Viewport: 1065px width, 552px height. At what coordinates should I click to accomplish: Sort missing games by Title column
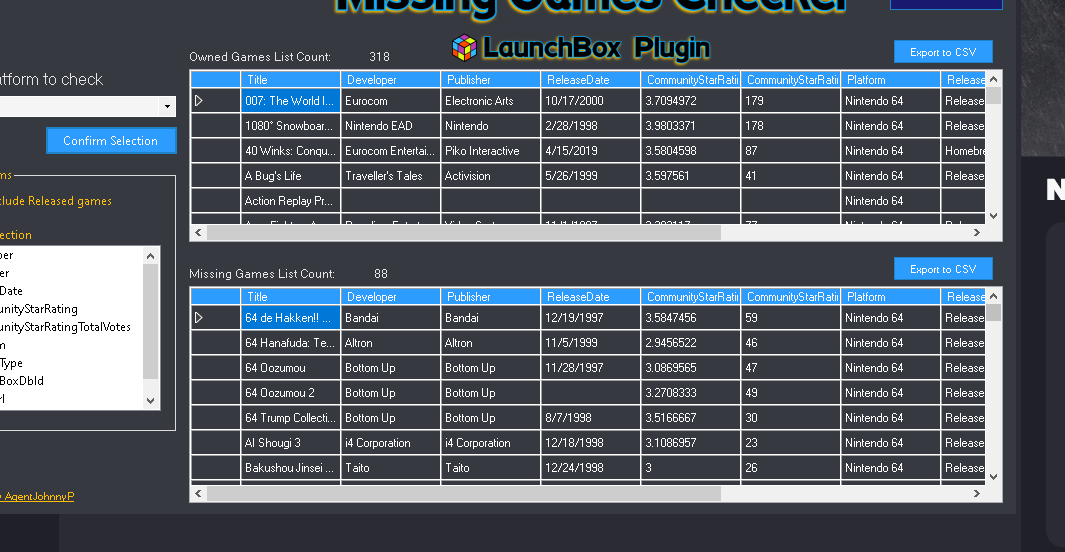[x=290, y=297]
